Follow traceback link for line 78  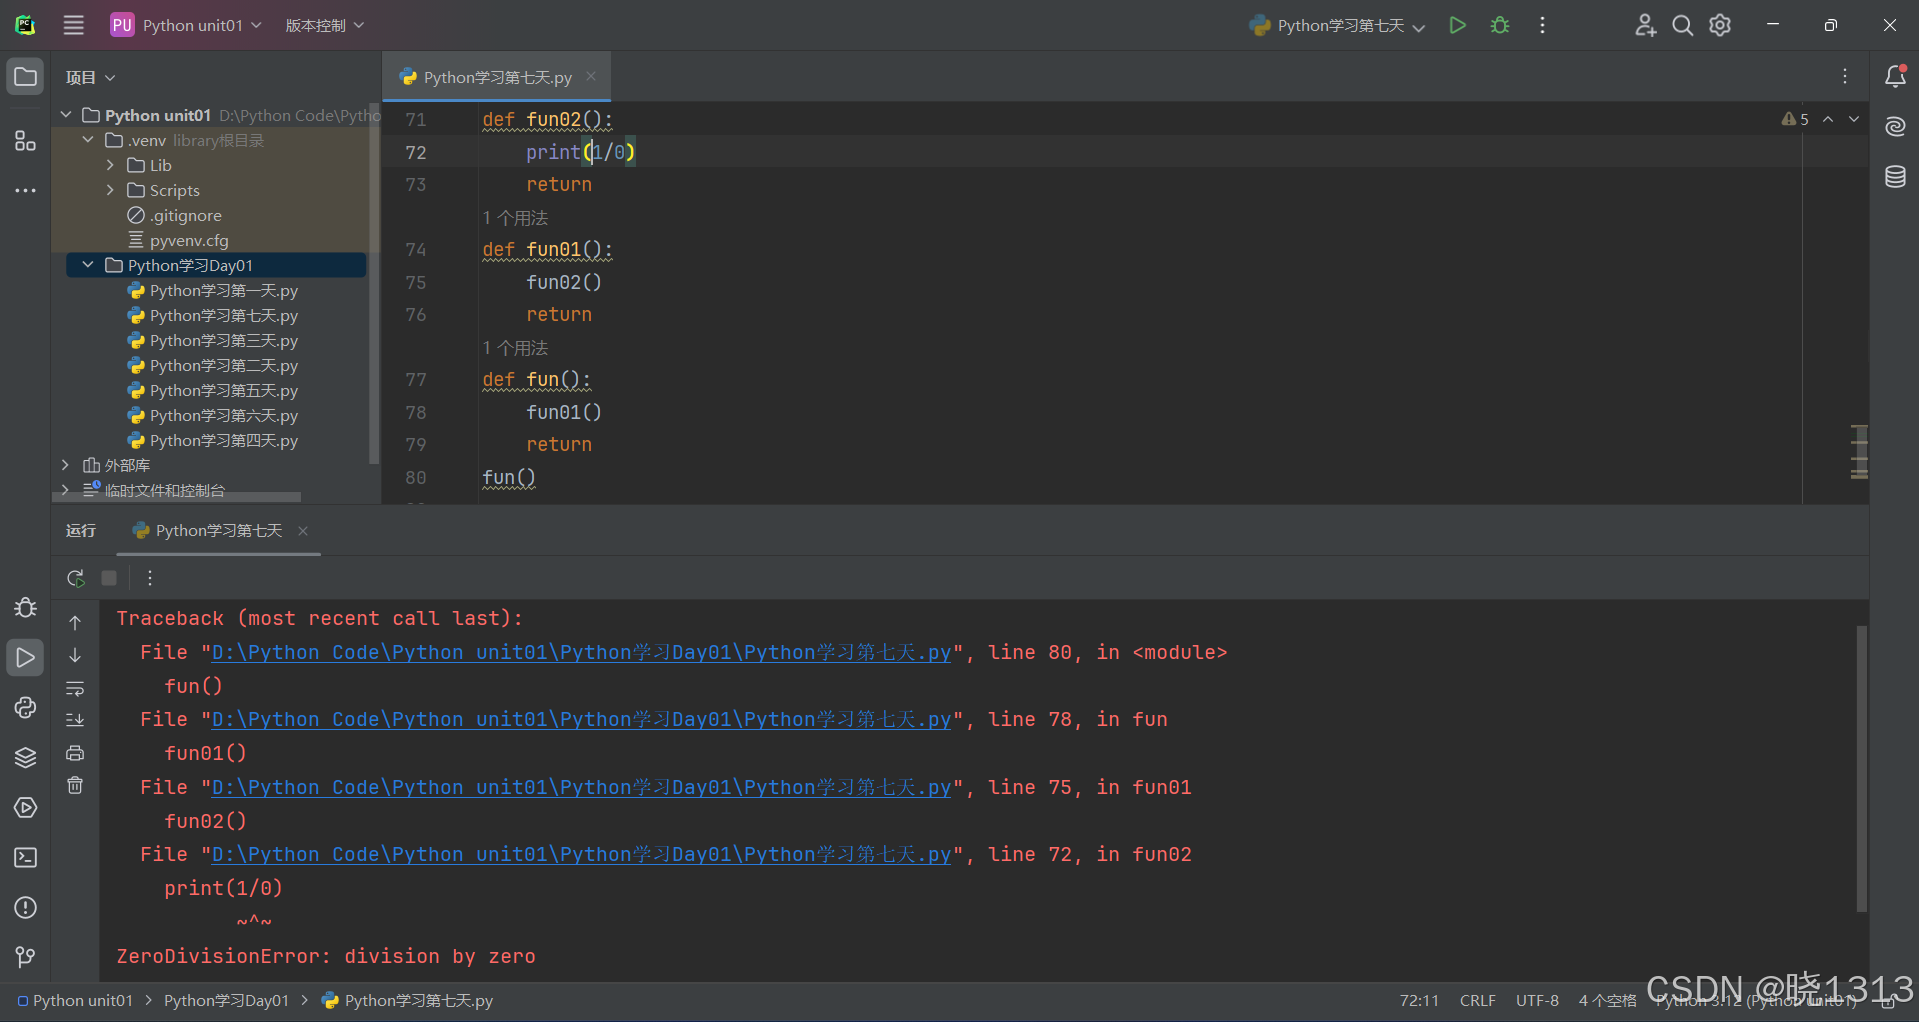click(x=581, y=719)
